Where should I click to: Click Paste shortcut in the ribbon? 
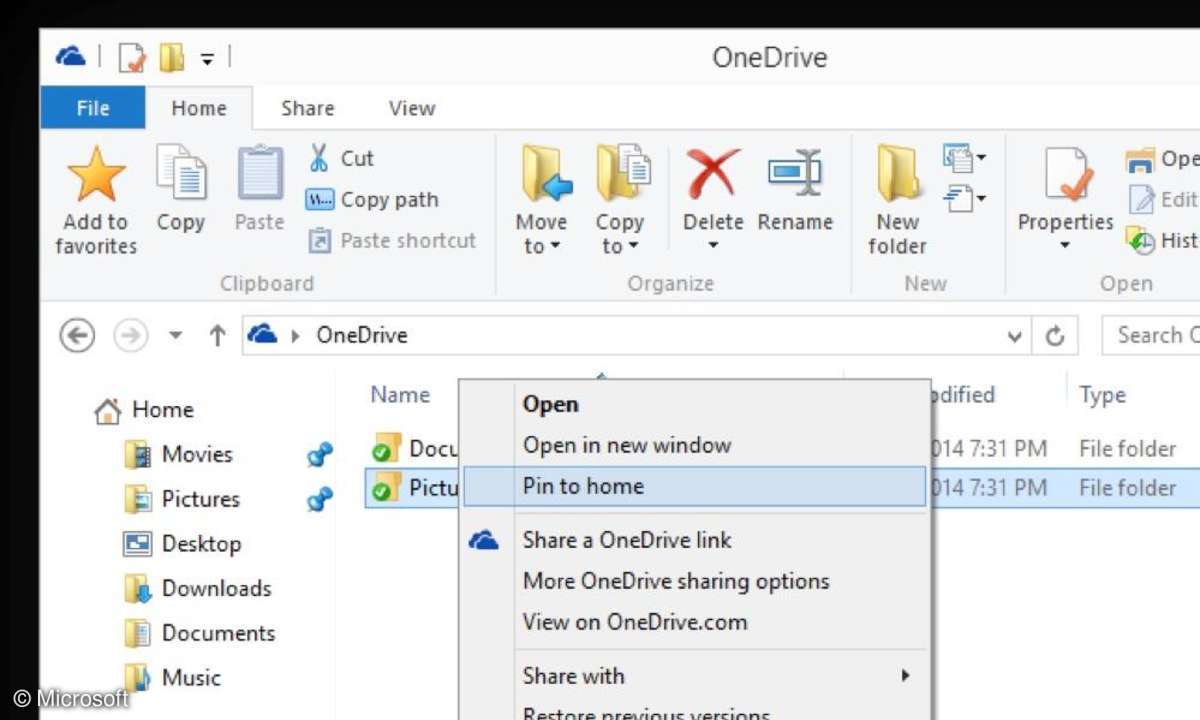click(x=392, y=240)
